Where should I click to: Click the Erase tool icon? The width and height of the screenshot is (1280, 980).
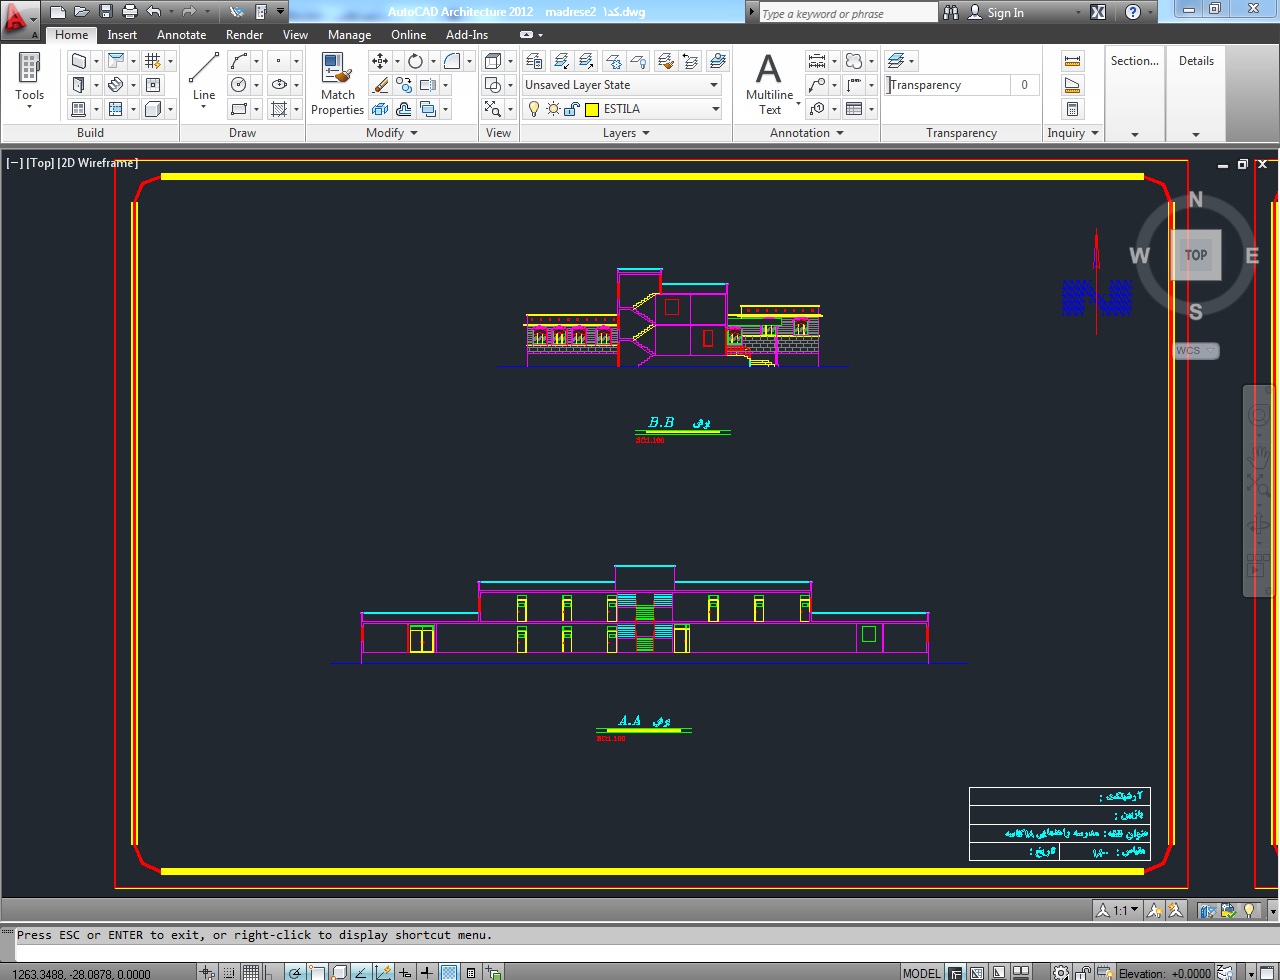point(380,85)
